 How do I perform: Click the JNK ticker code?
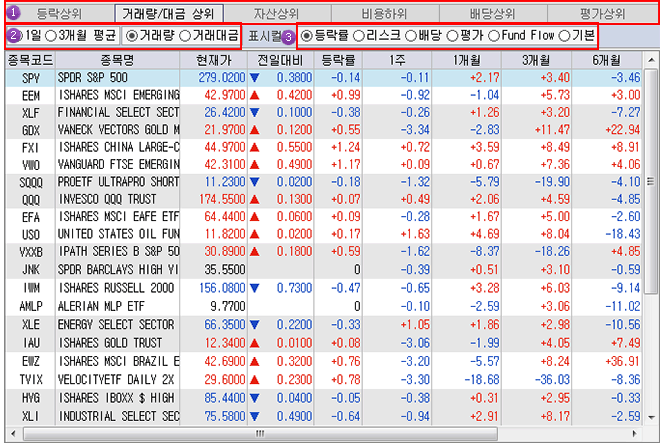click(x=31, y=270)
